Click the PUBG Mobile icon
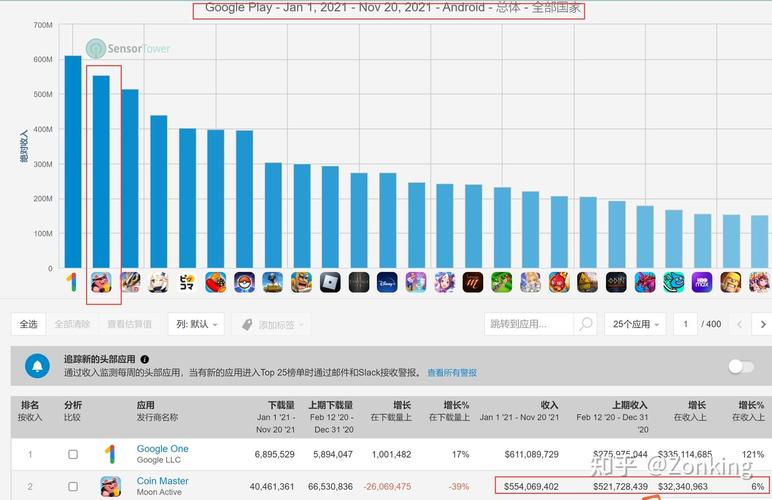Image resolution: width=772 pixels, height=500 pixels. pos(273,282)
